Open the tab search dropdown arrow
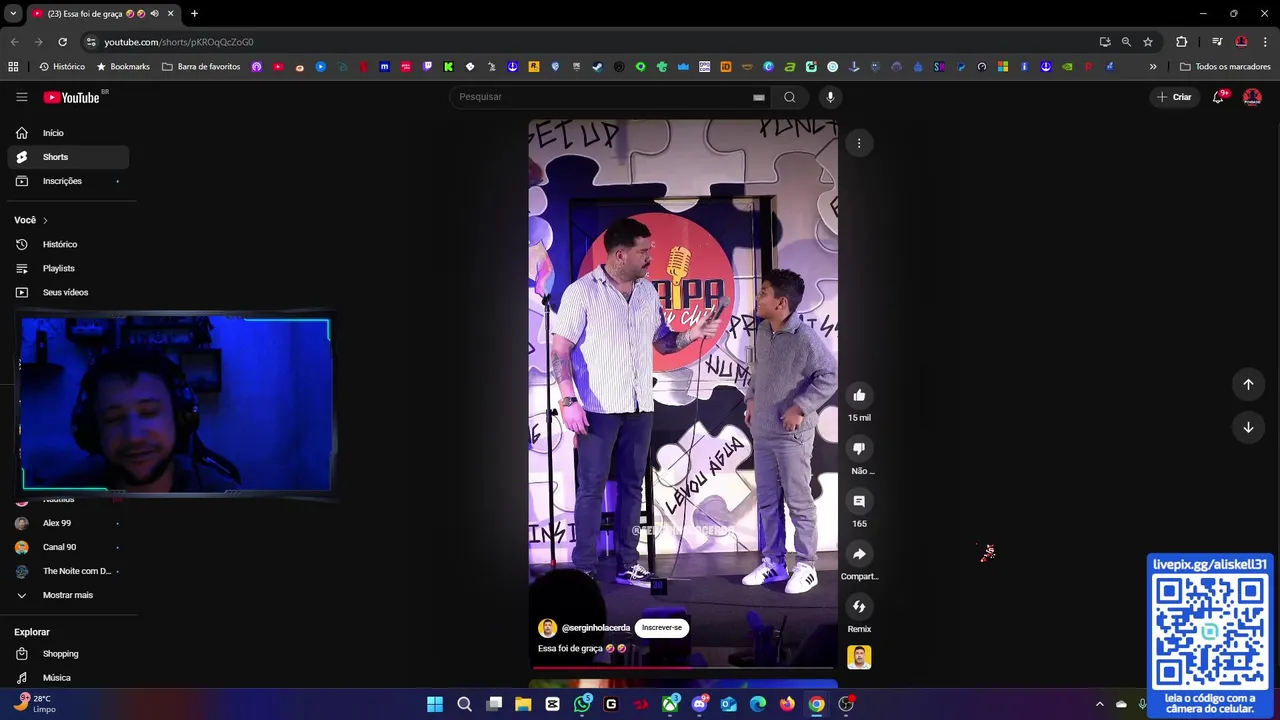Screen dimensions: 1280x720 click(x=13, y=14)
